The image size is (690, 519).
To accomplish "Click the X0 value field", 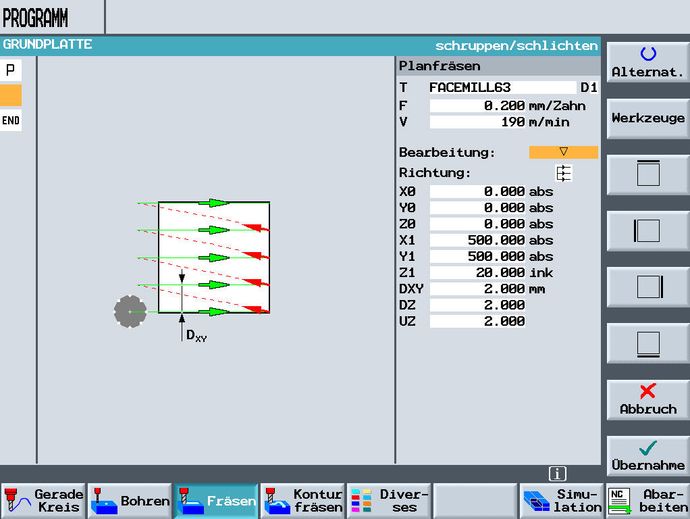I will [477, 191].
